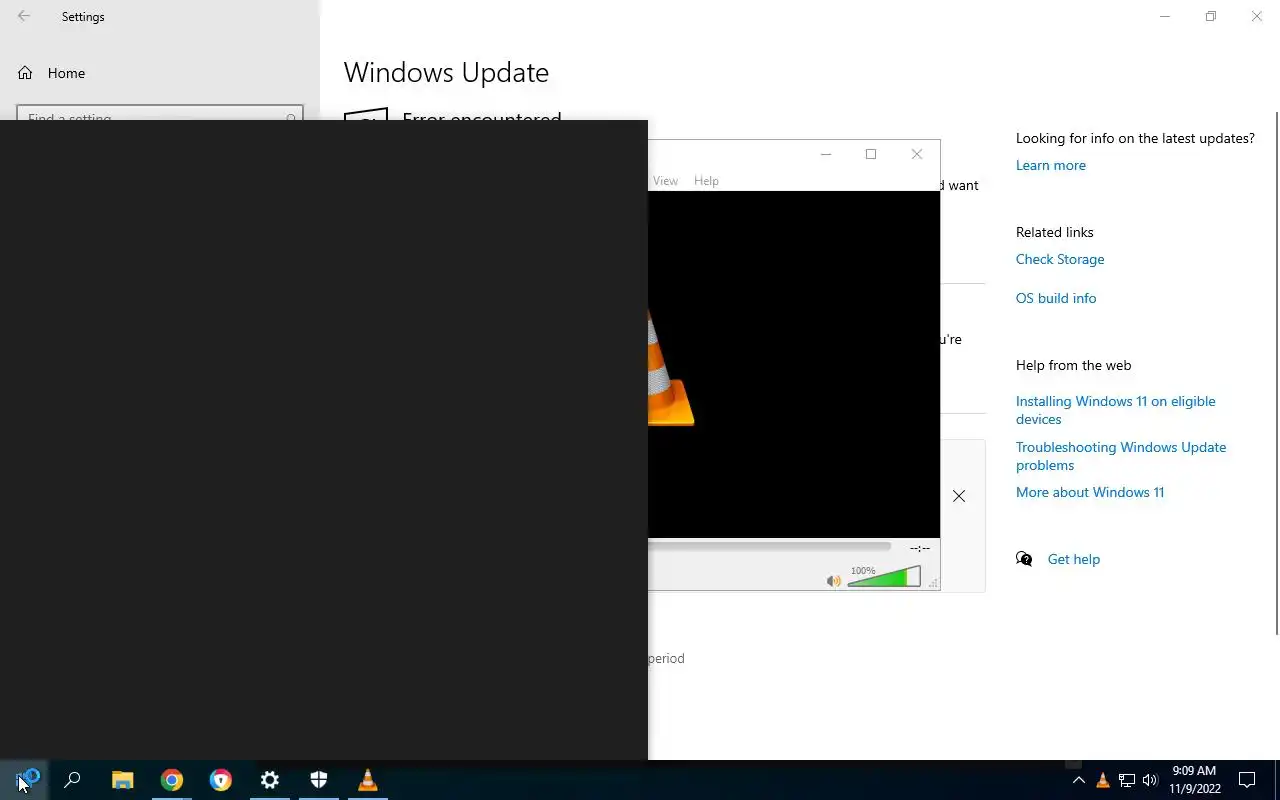The width and height of the screenshot is (1280, 800).
Task: Switch to Settings gear in taskbar
Action: [270, 780]
